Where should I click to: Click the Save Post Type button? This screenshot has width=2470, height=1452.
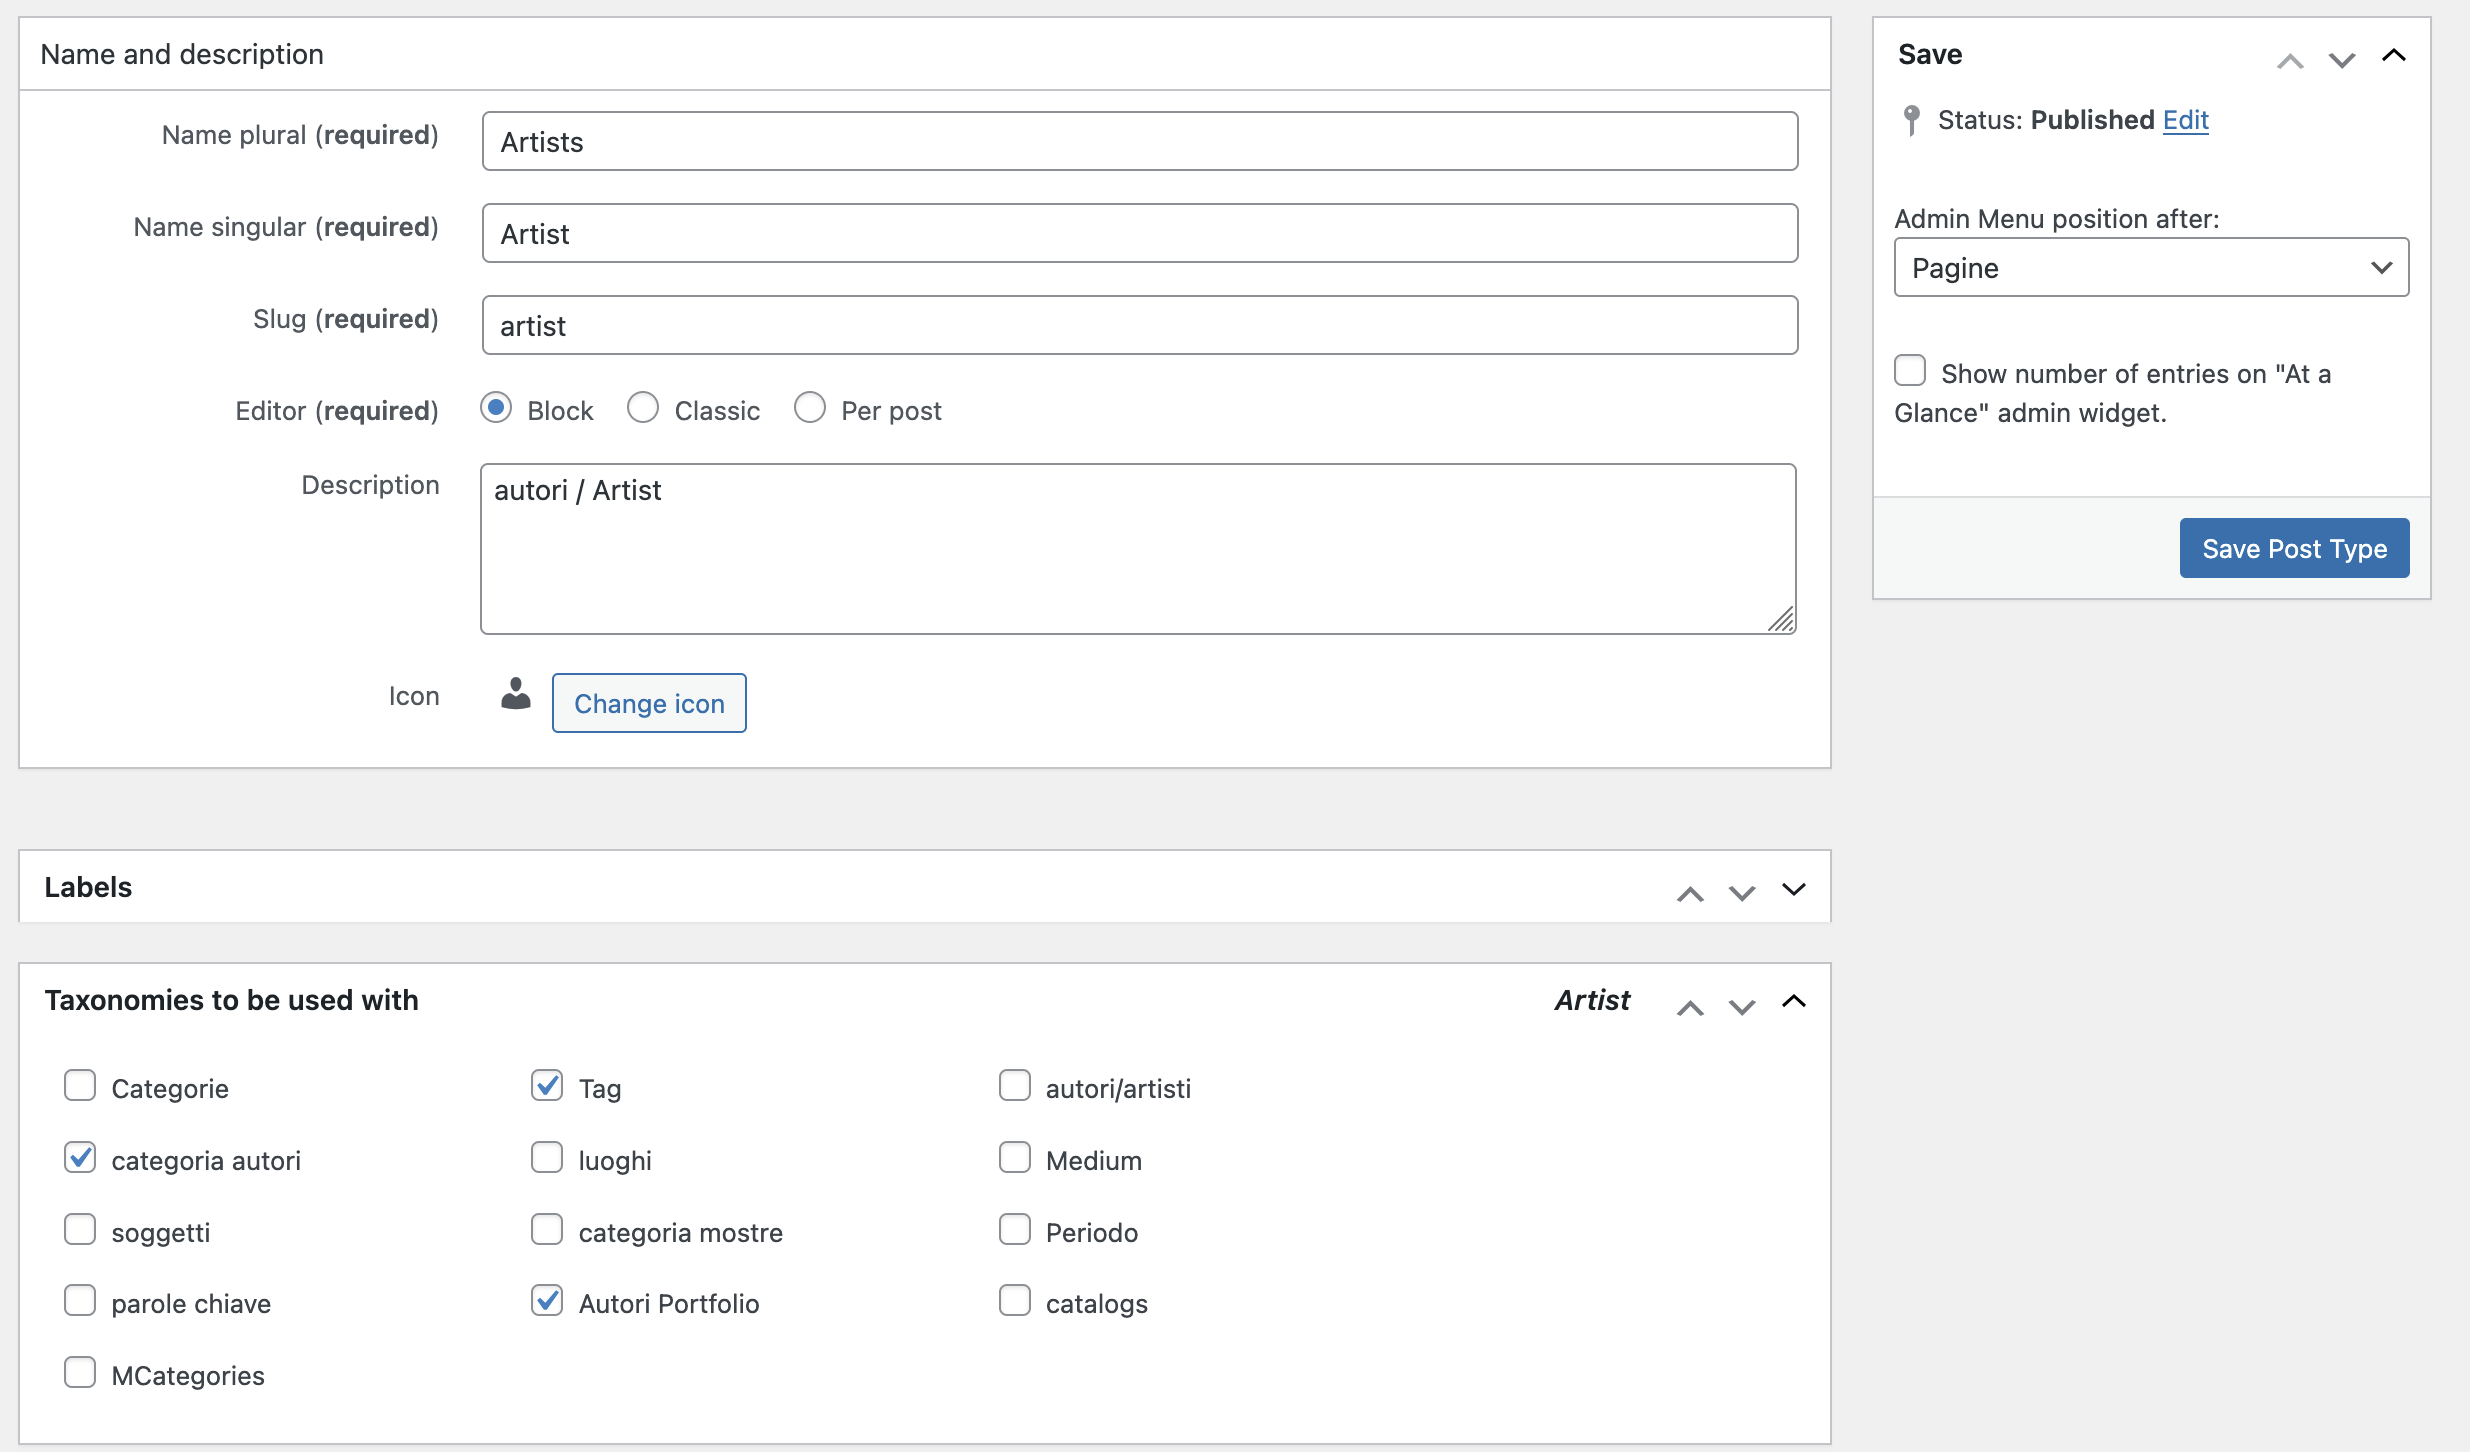2293,548
